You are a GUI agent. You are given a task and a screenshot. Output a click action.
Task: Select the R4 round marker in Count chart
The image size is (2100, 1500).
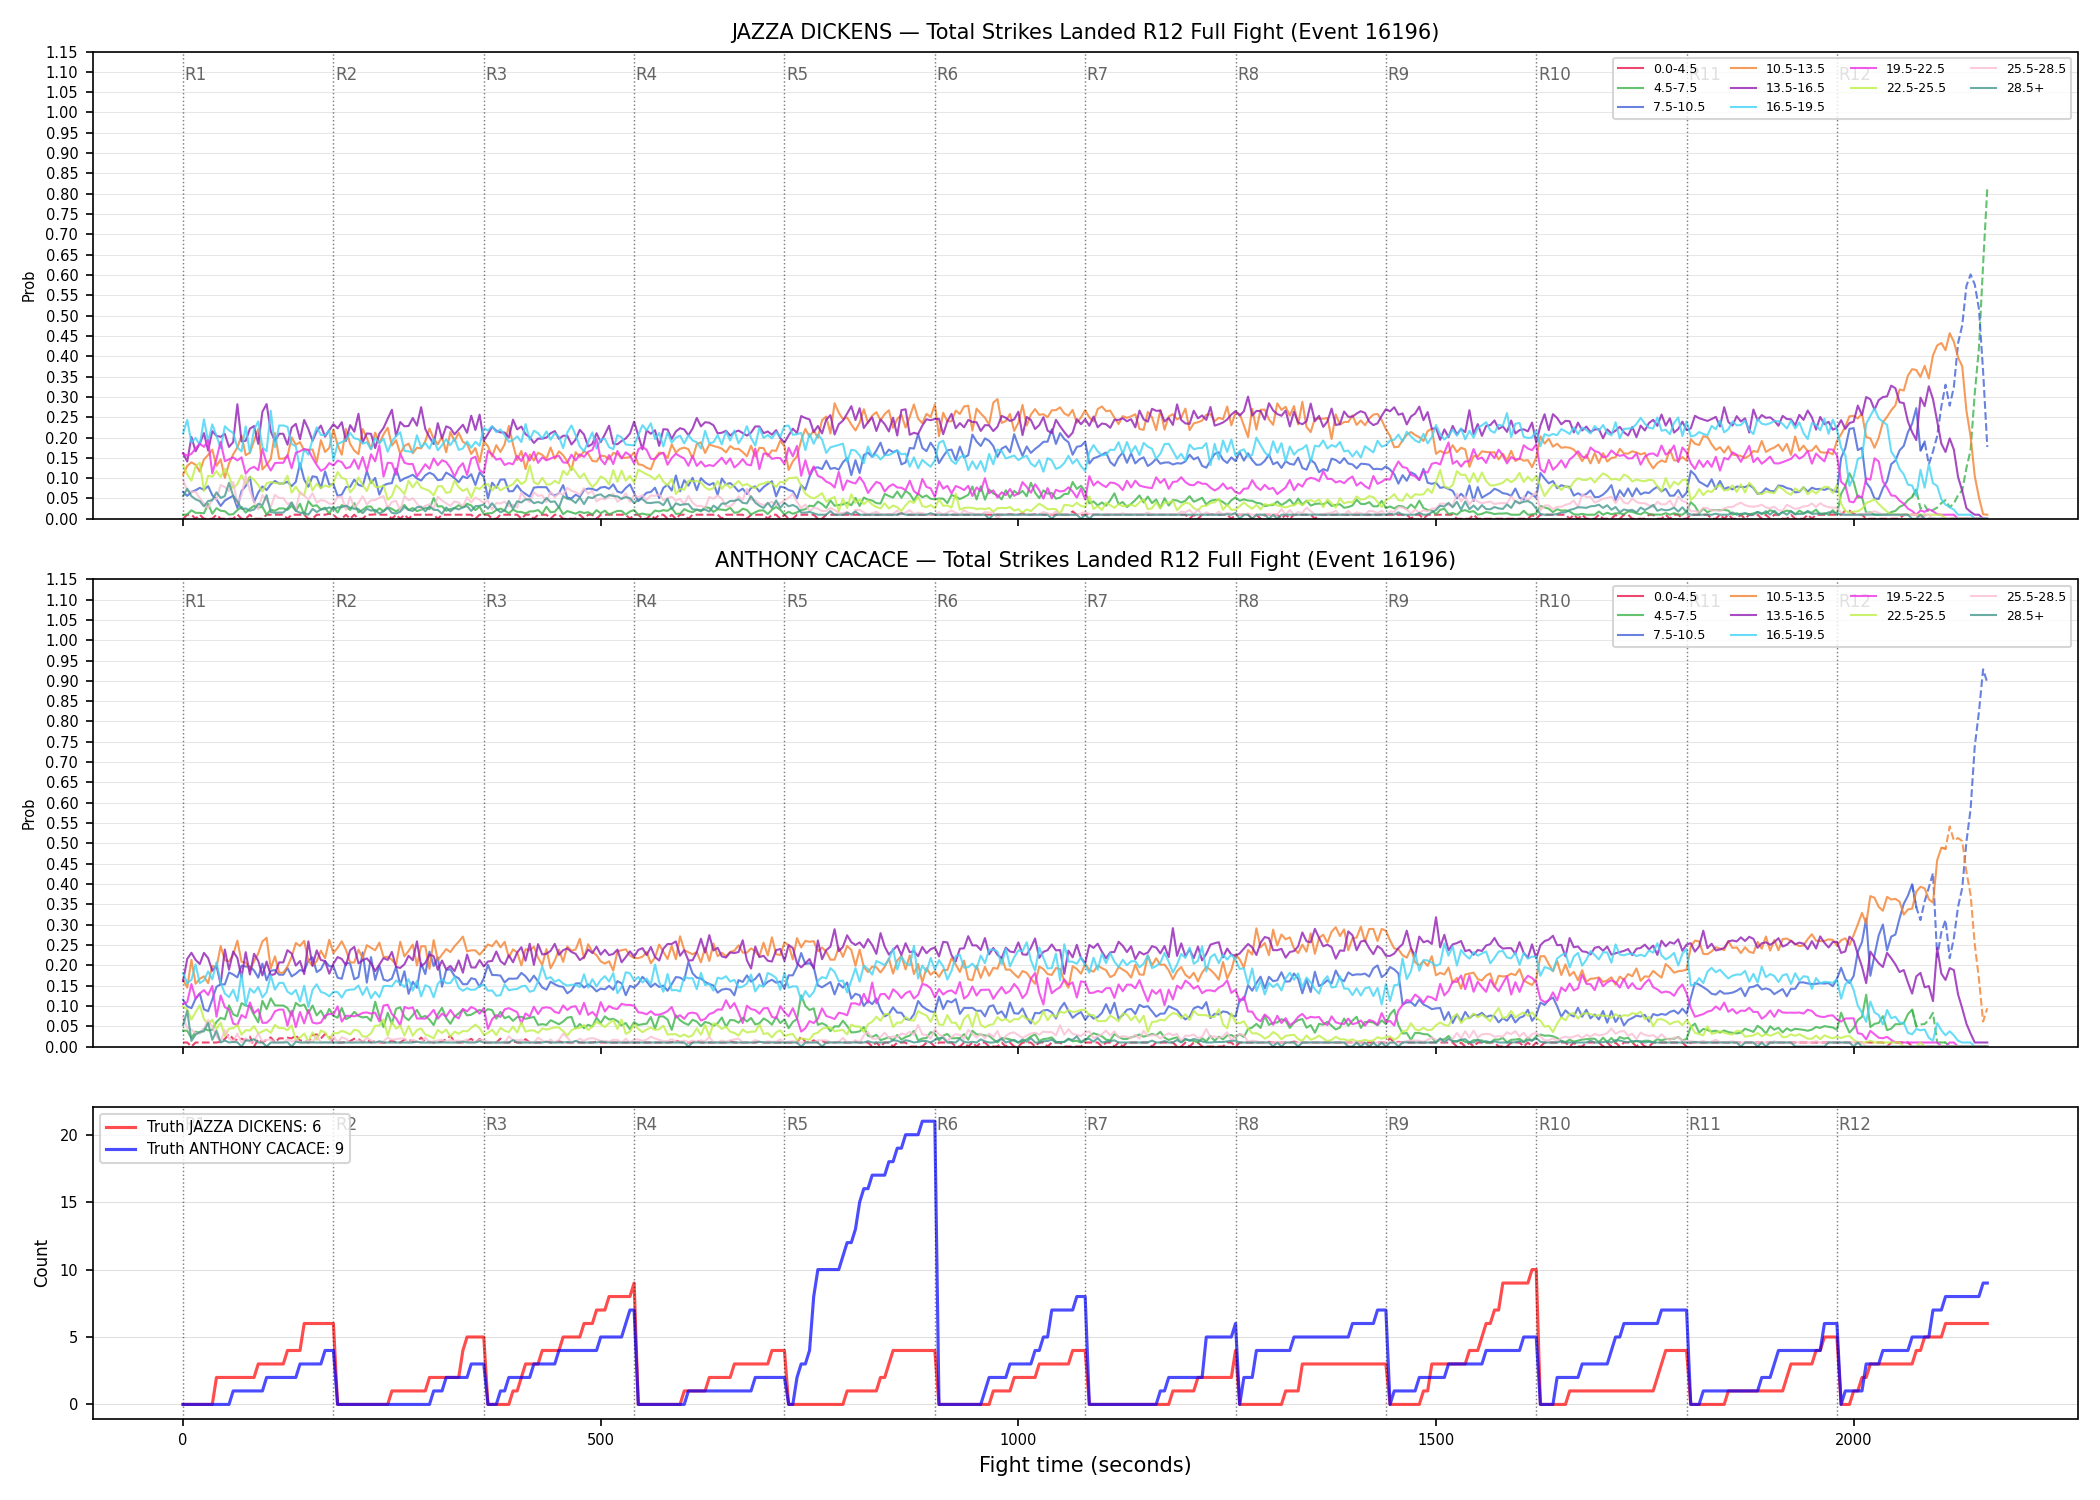646,1124
